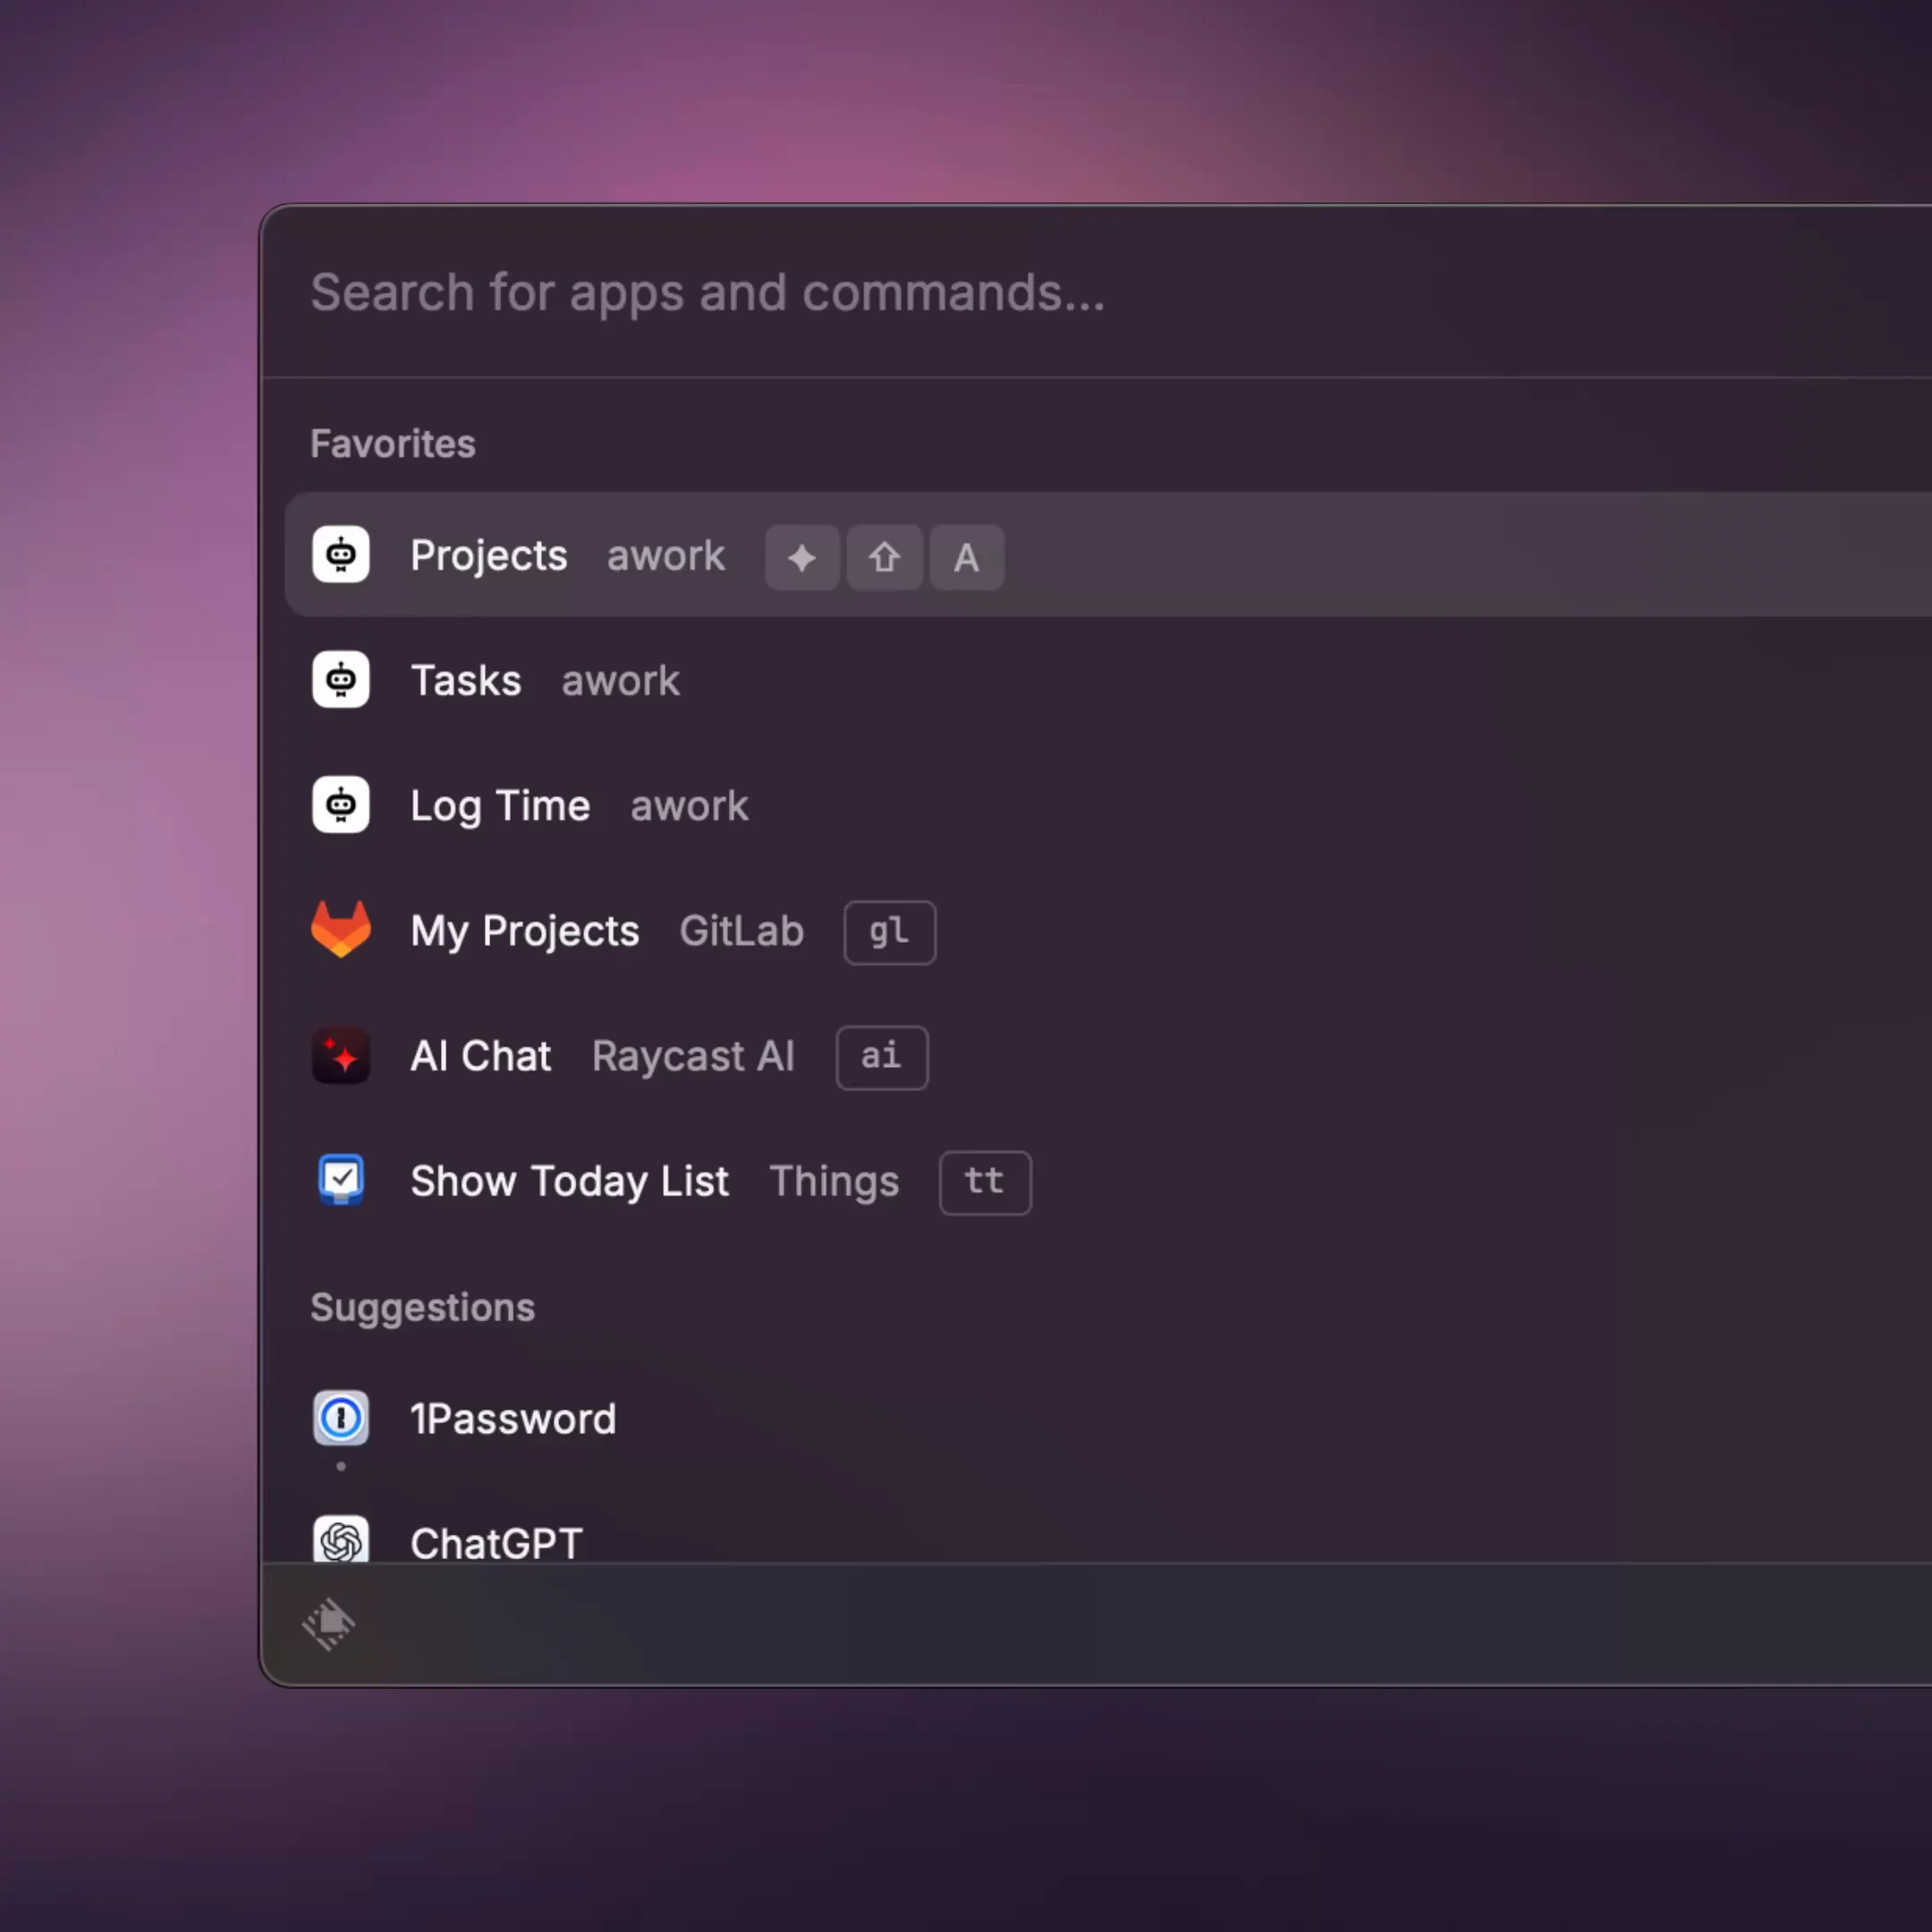Click the GitLab fox icon
The height and width of the screenshot is (1932, 1932).
pos(340,930)
